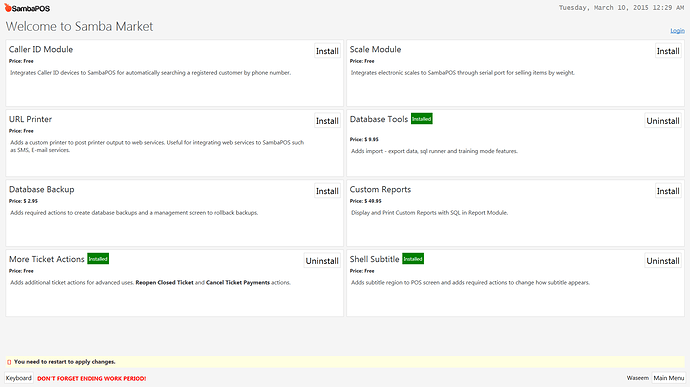Click the Scale Module description text

click(x=463, y=73)
